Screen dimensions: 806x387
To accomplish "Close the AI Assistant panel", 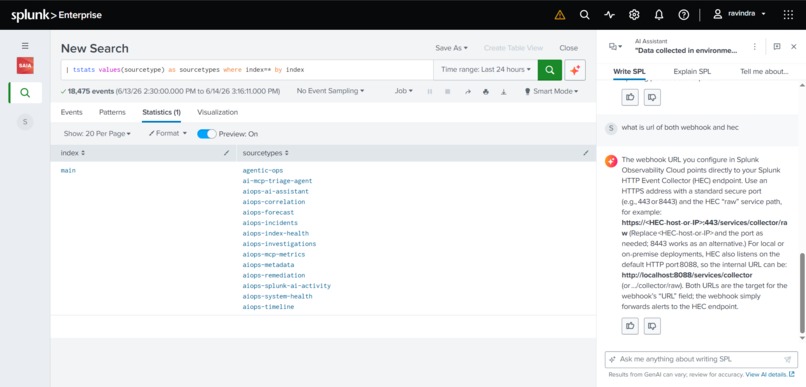I will pyautogui.click(x=794, y=46).
